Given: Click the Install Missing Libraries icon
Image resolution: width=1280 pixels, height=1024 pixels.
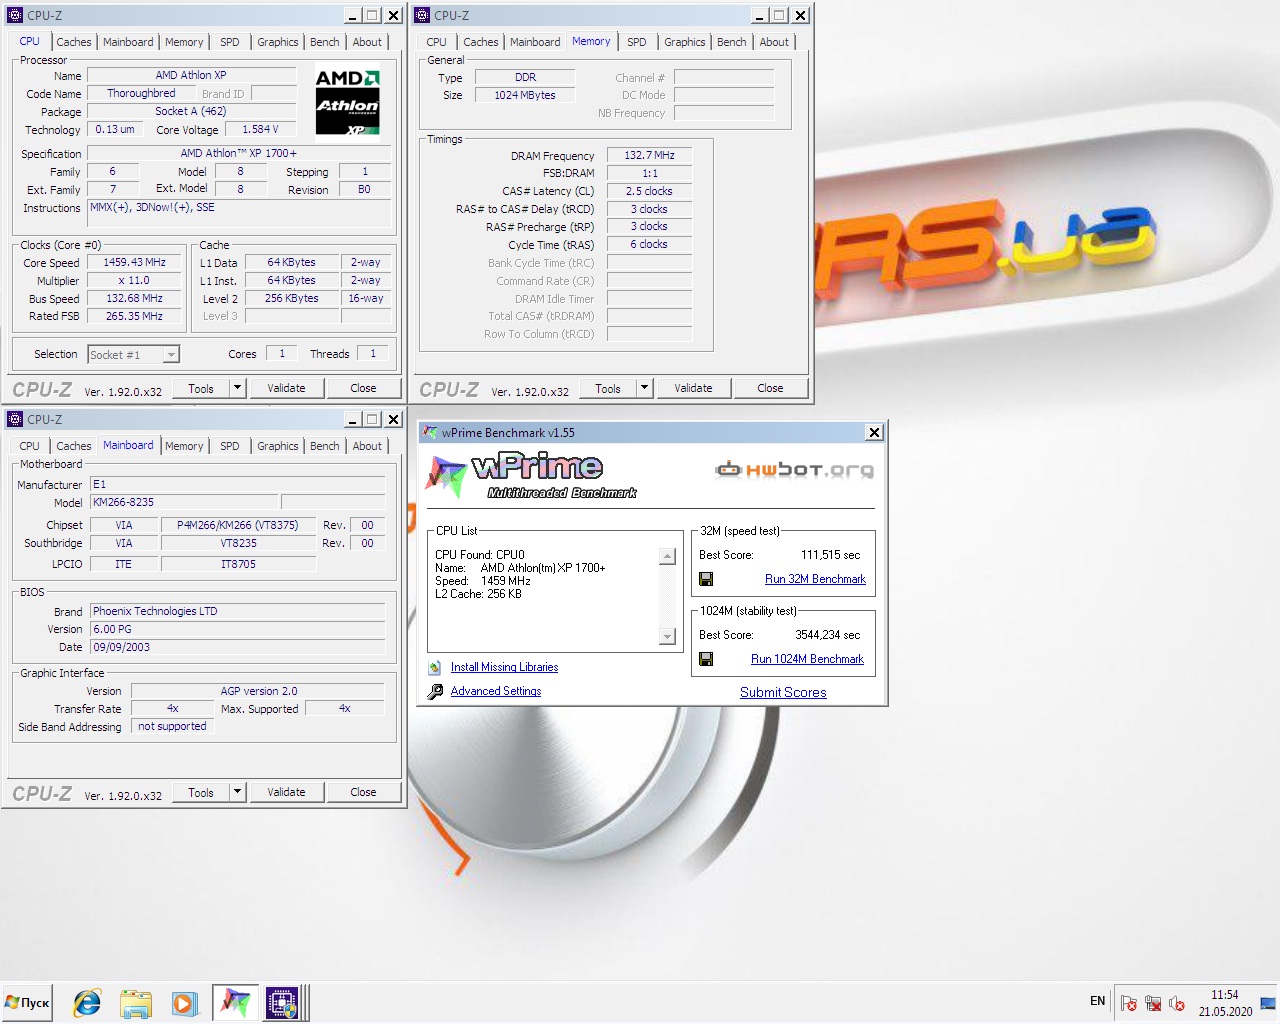Looking at the screenshot, I should click(435, 667).
